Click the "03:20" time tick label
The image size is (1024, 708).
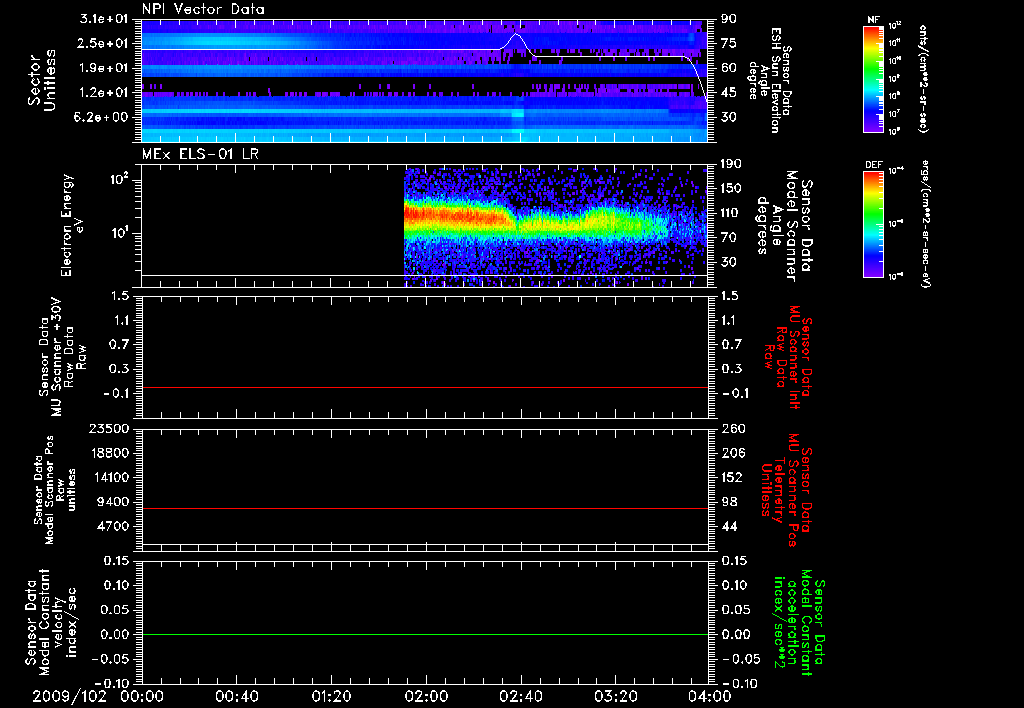pos(616,696)
